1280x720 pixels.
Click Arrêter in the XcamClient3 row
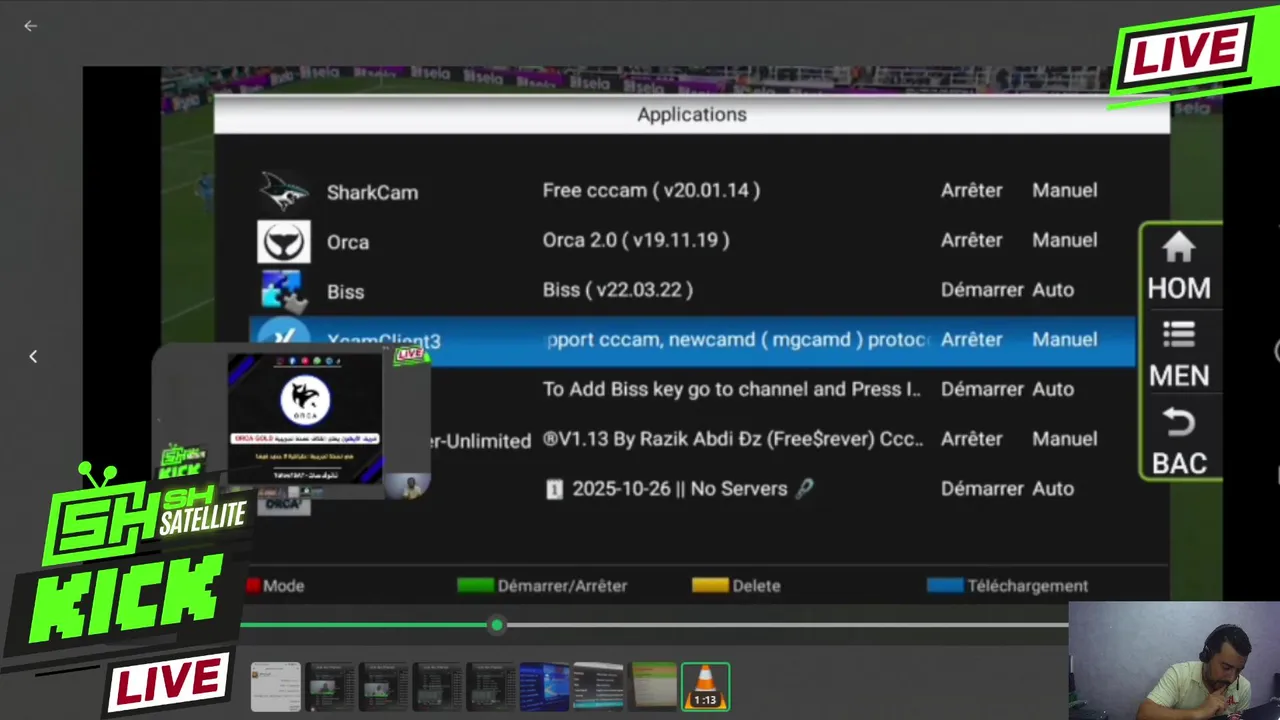[x=971, y=340]
